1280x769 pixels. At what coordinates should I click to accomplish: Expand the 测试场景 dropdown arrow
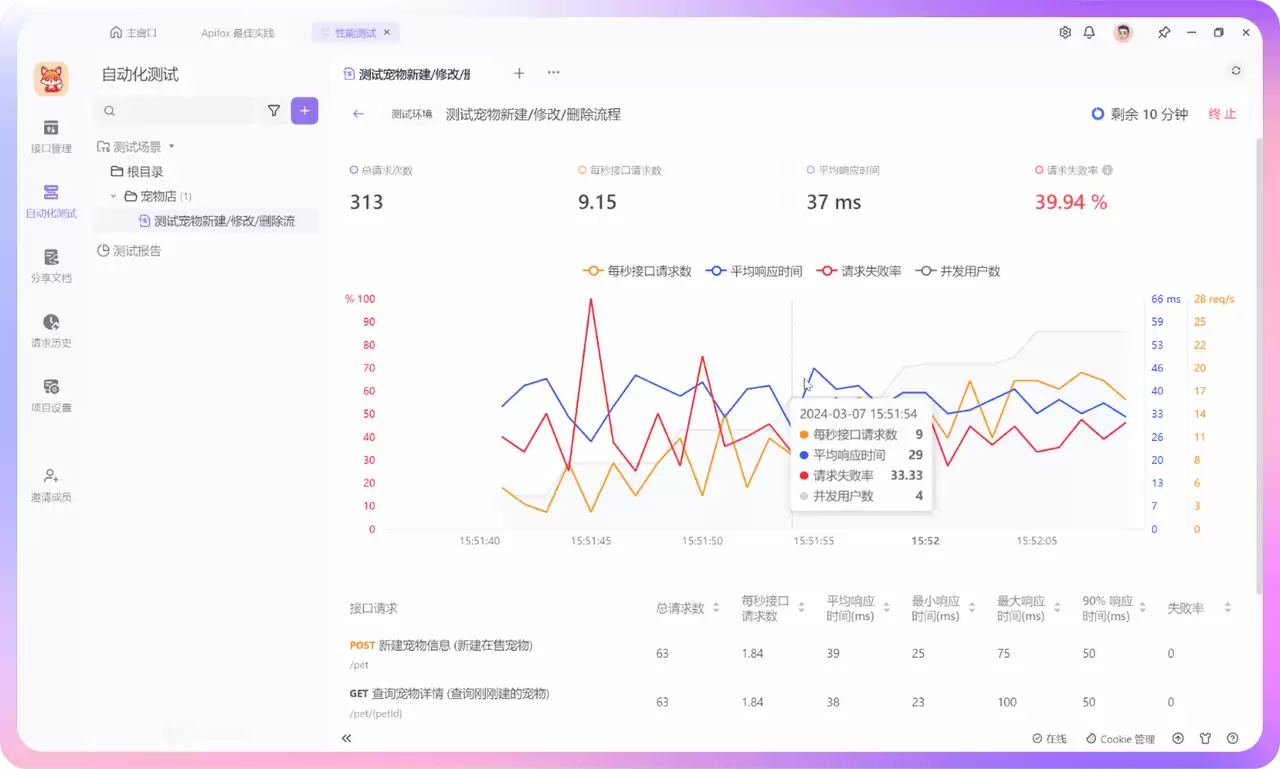(171, 147)
